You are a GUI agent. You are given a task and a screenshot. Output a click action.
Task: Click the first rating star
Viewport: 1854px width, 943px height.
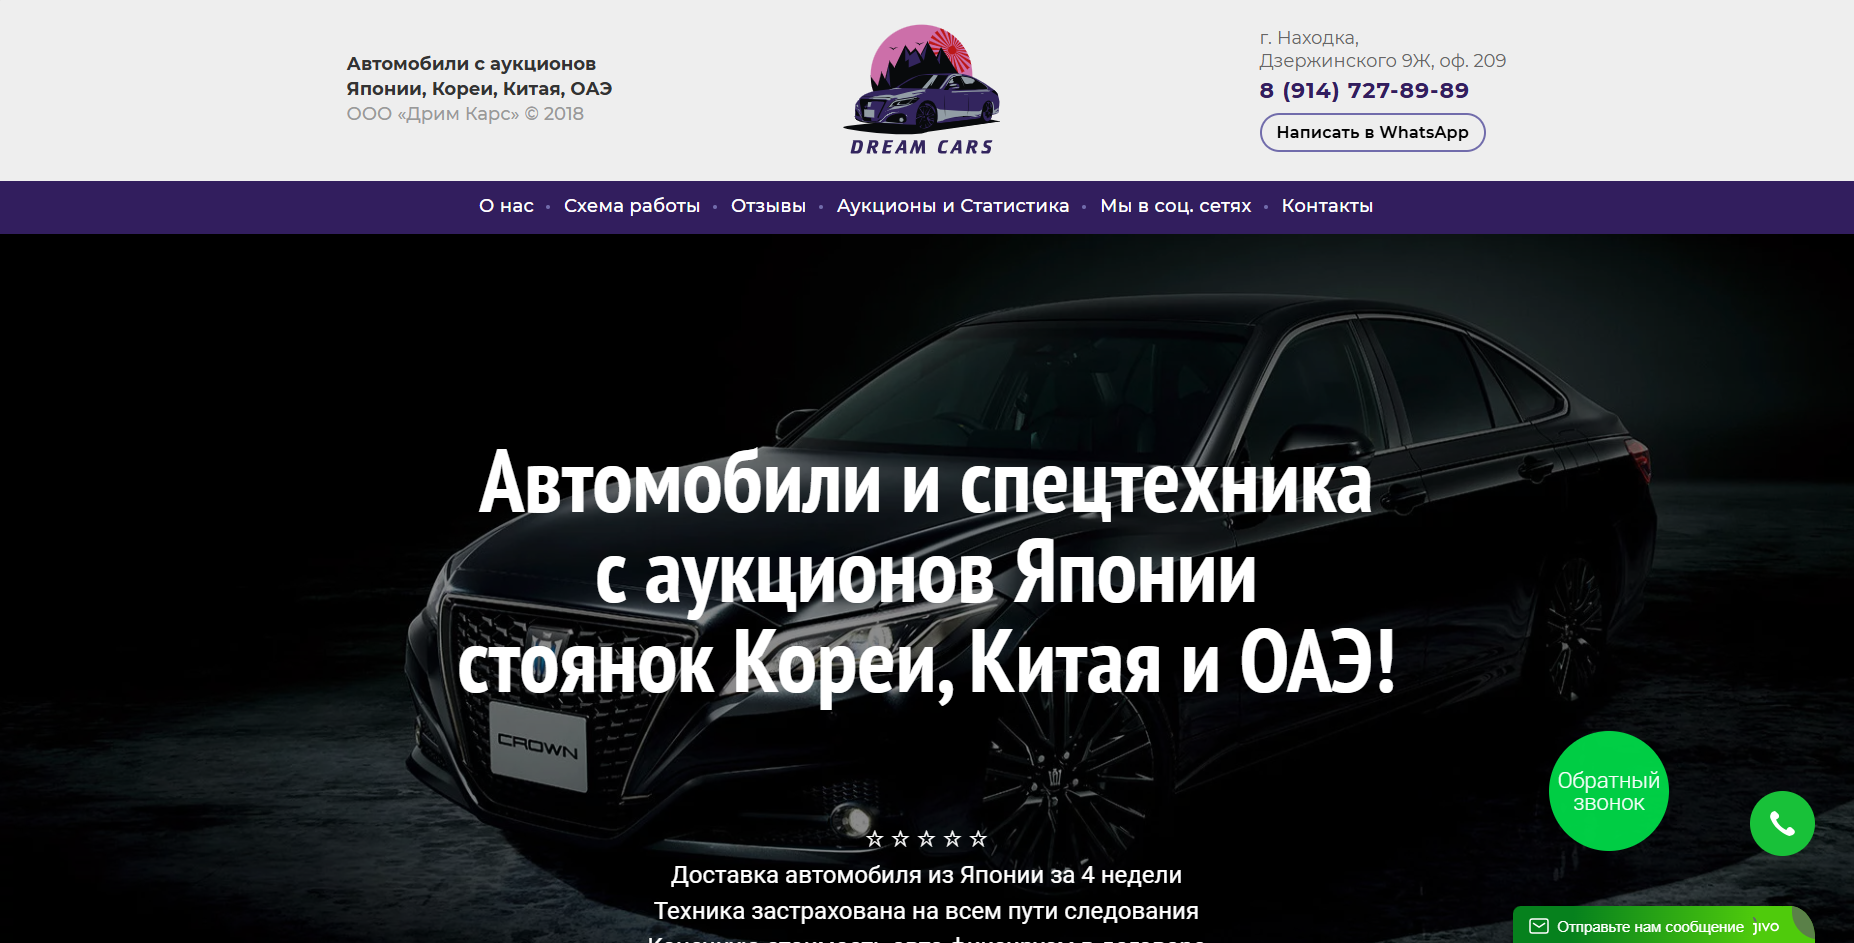[x=875, y=839]
